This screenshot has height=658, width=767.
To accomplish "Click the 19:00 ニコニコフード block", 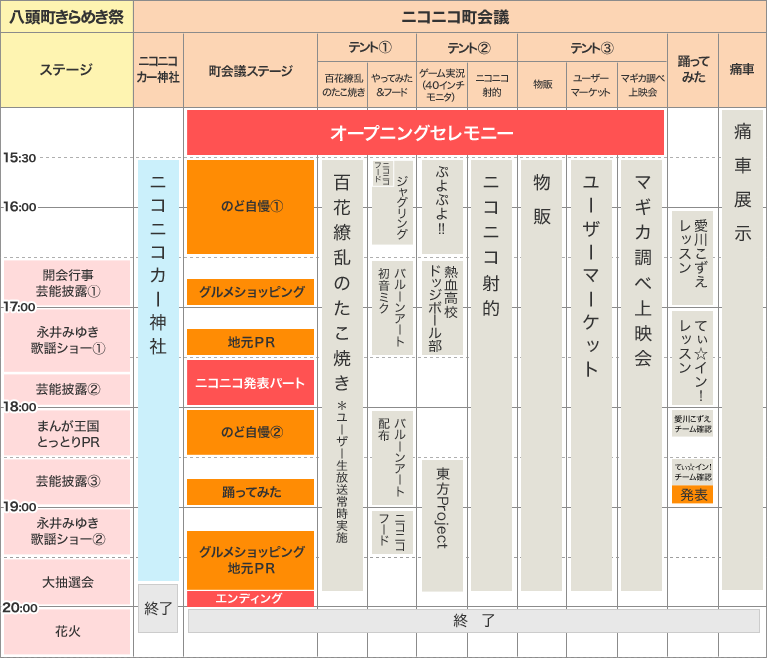I will (393, 533).
